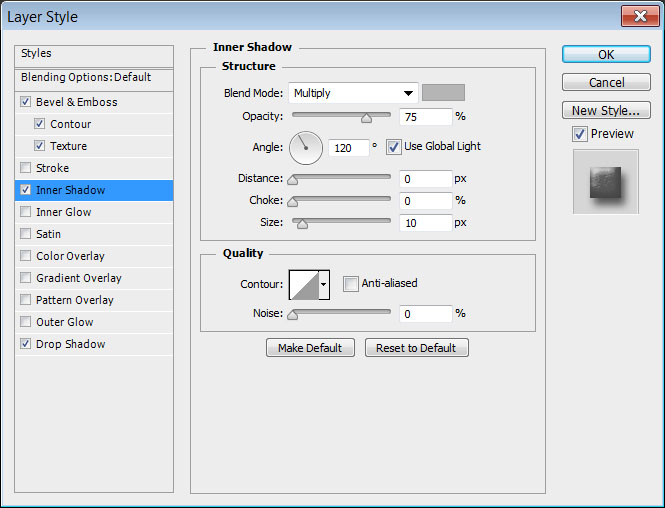Click the Size value input field

tap(424, 223)
